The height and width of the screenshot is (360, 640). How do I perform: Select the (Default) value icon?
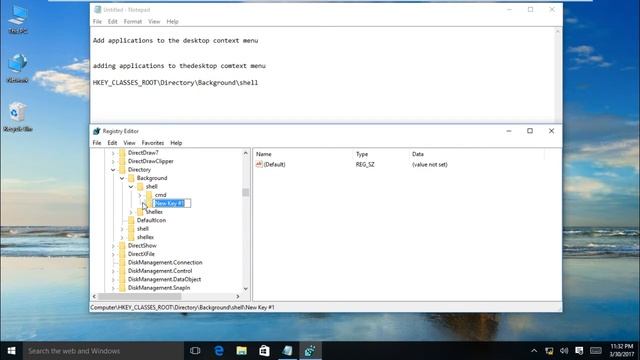point(259,164)
